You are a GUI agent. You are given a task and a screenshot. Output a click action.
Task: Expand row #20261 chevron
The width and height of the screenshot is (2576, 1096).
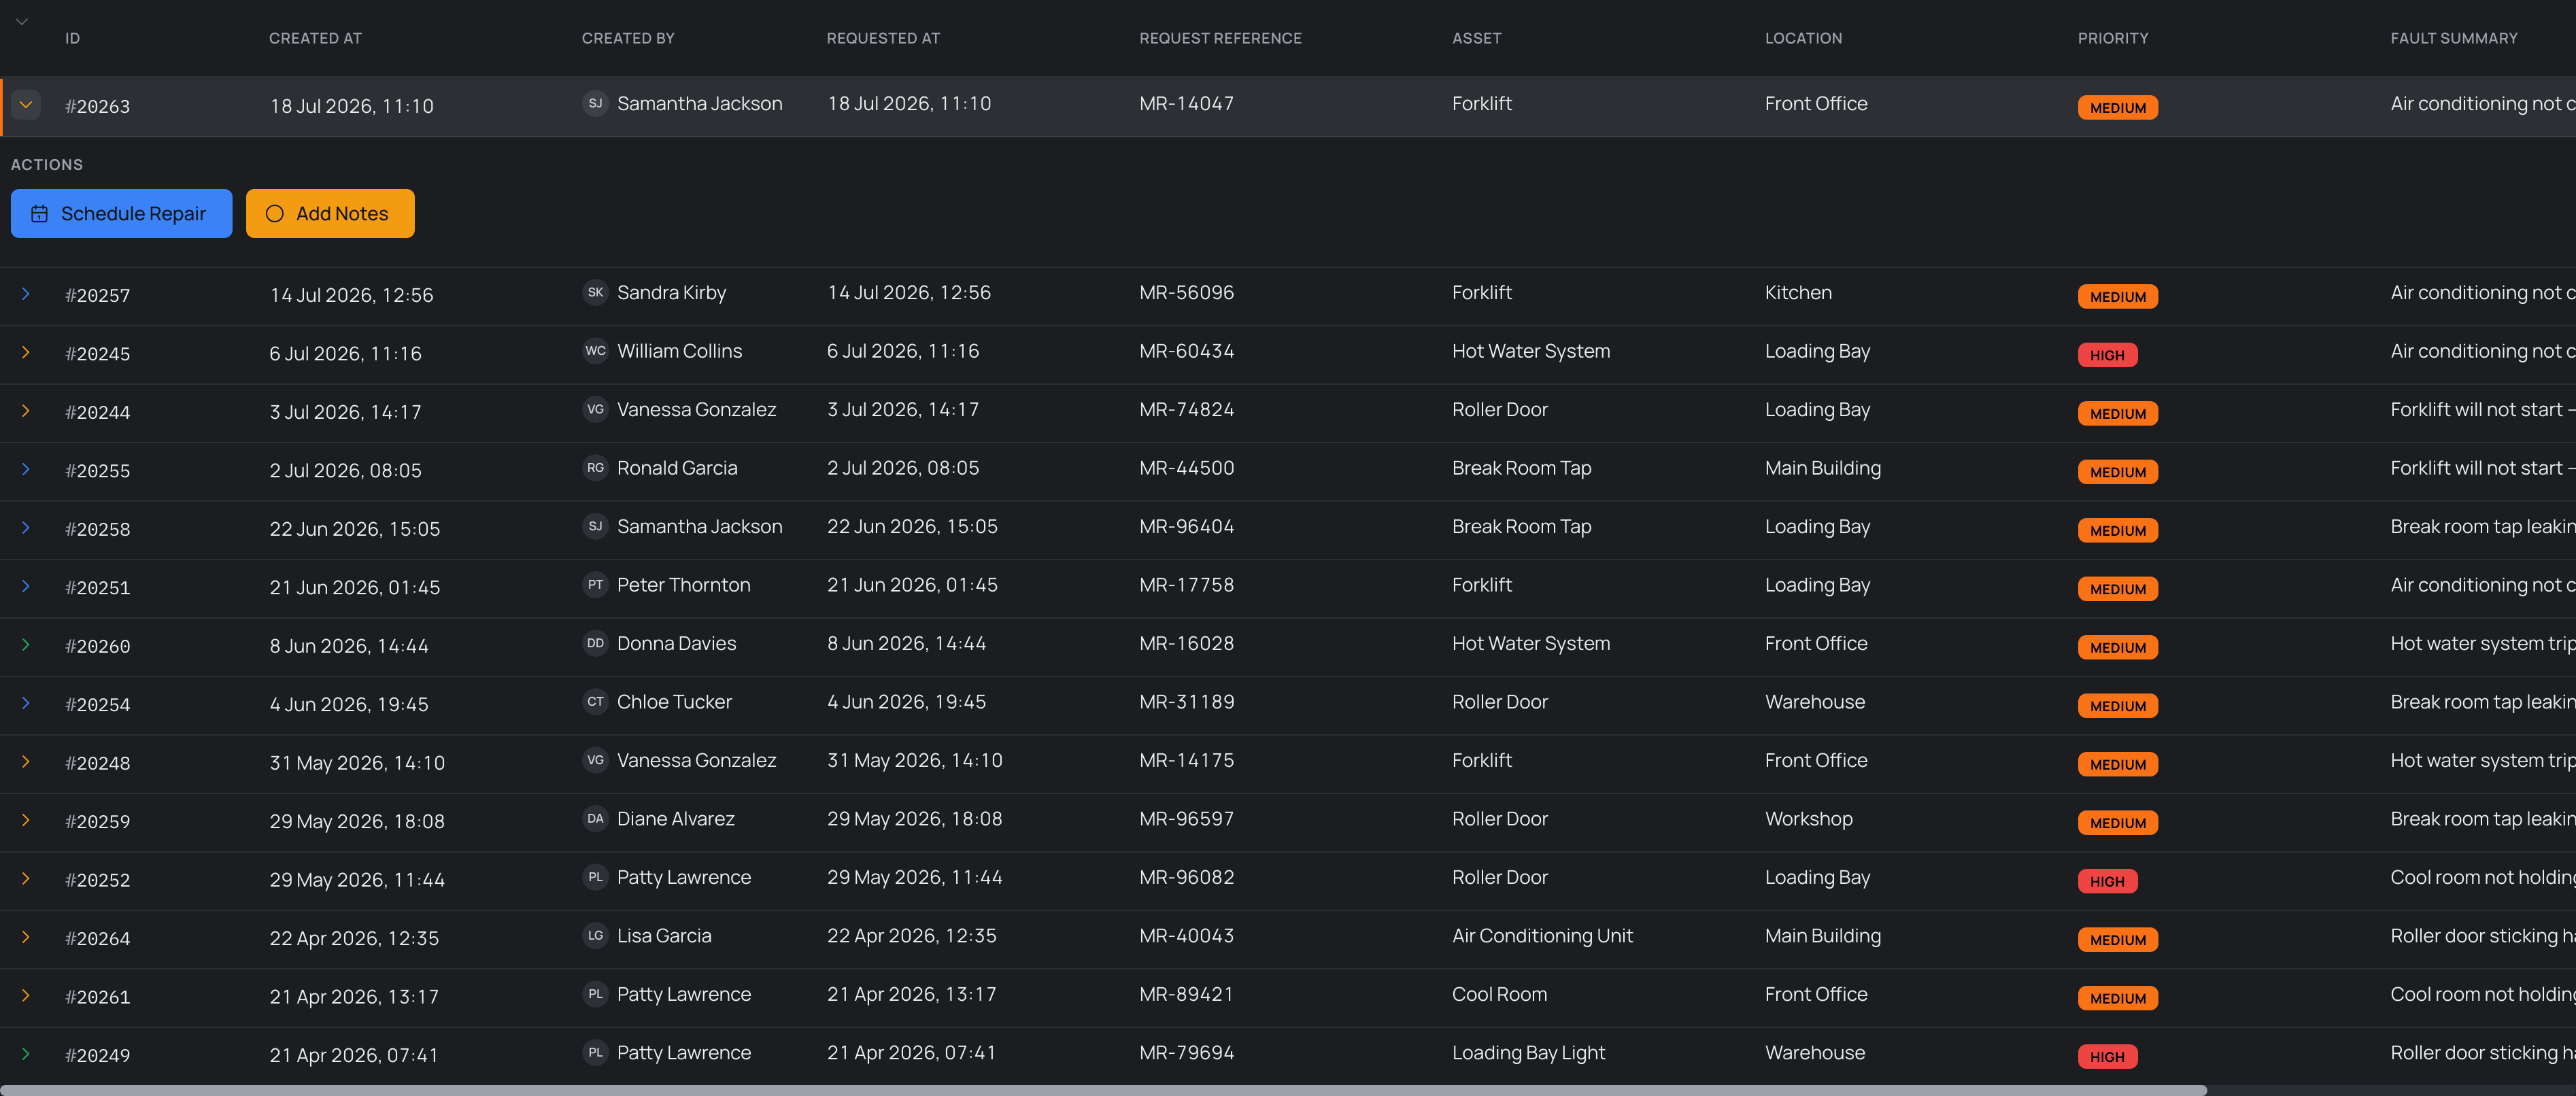(26, 996)
